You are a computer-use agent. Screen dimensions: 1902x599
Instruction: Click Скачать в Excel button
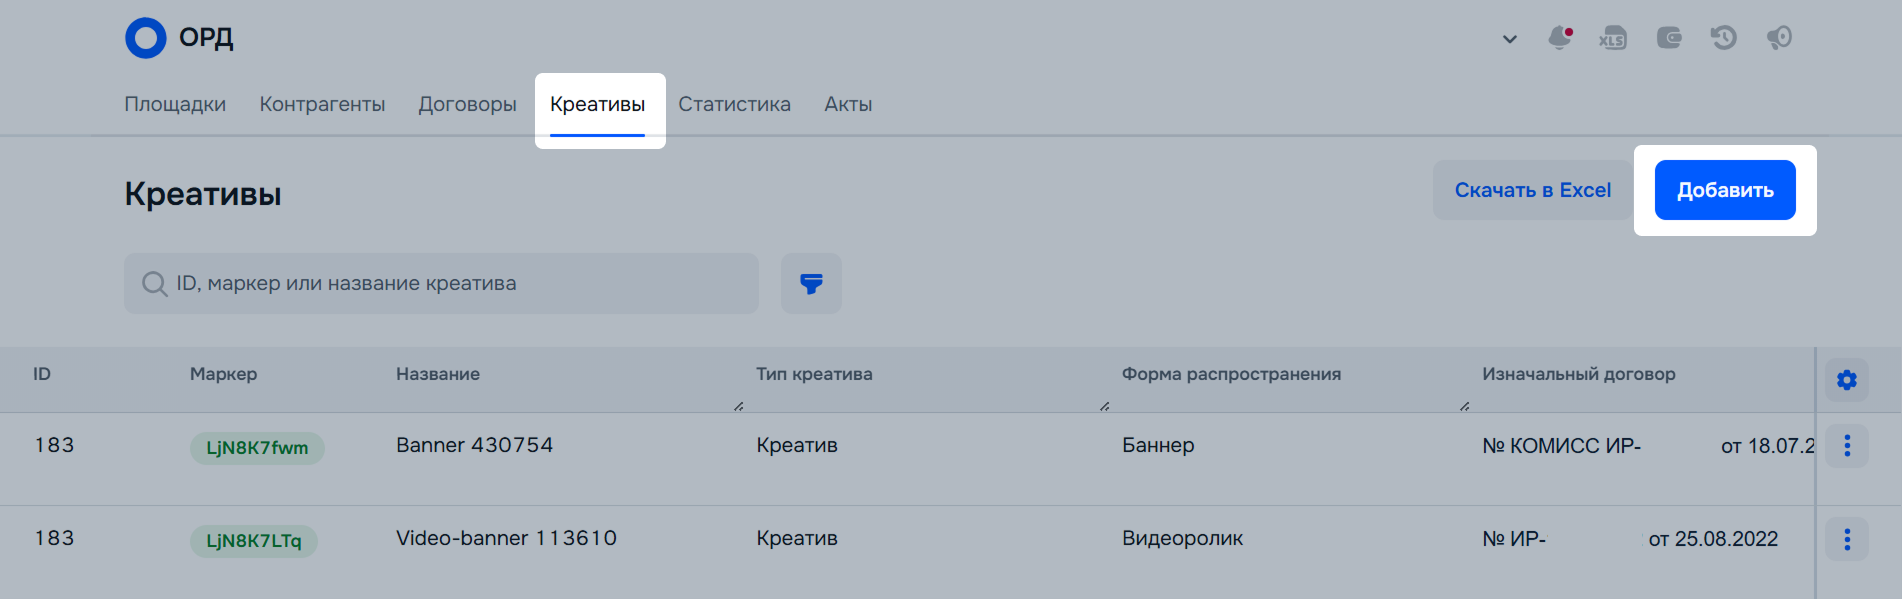1532,190
